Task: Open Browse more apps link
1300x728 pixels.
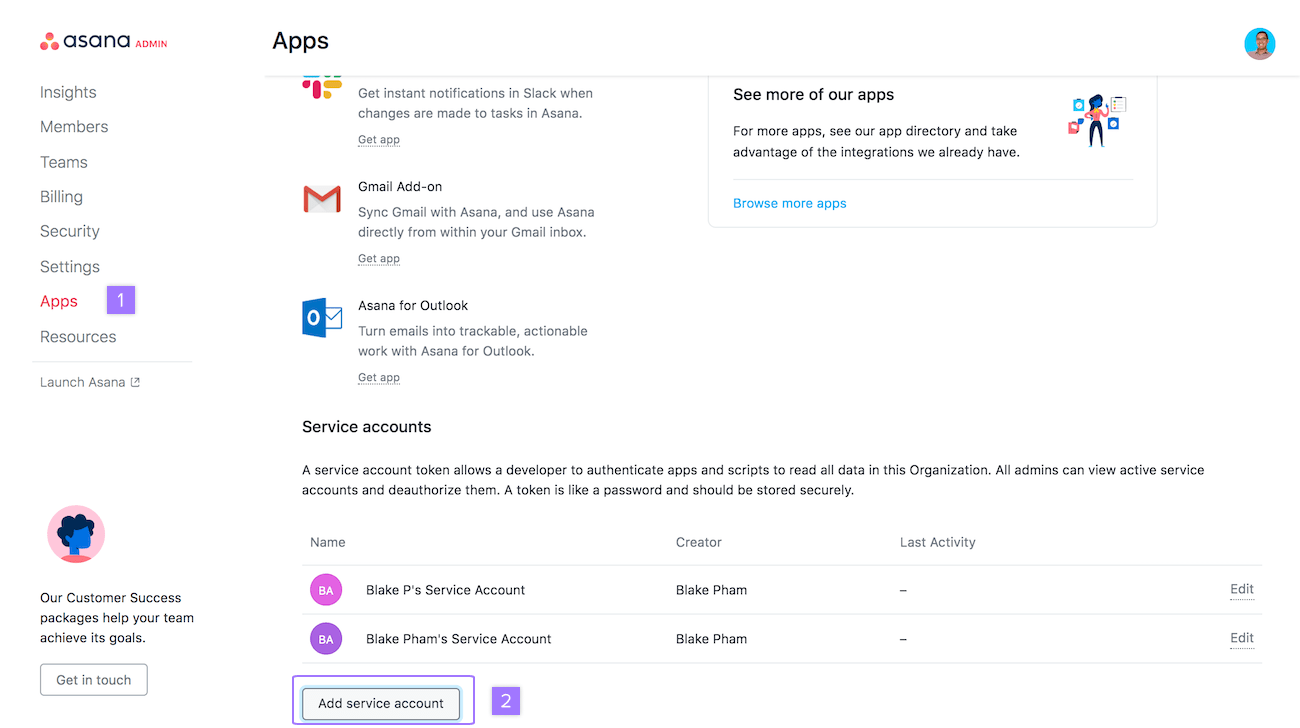Action: (x=790, y=203)
